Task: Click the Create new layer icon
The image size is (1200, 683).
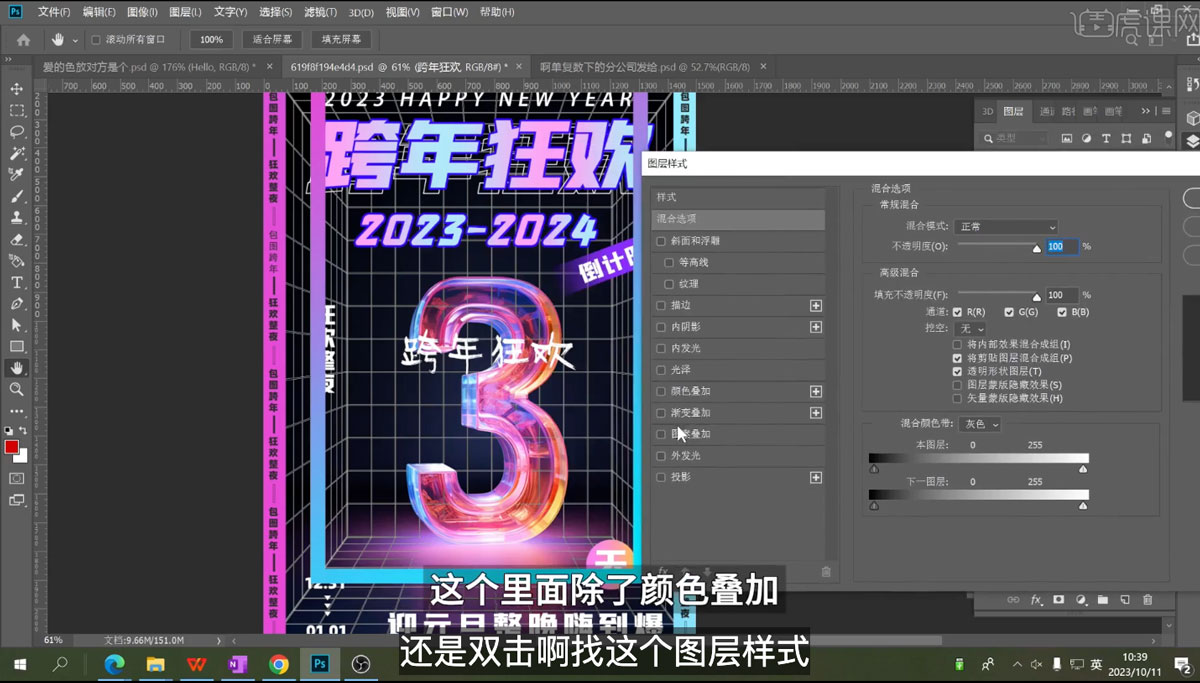Action: (1124, 600)
